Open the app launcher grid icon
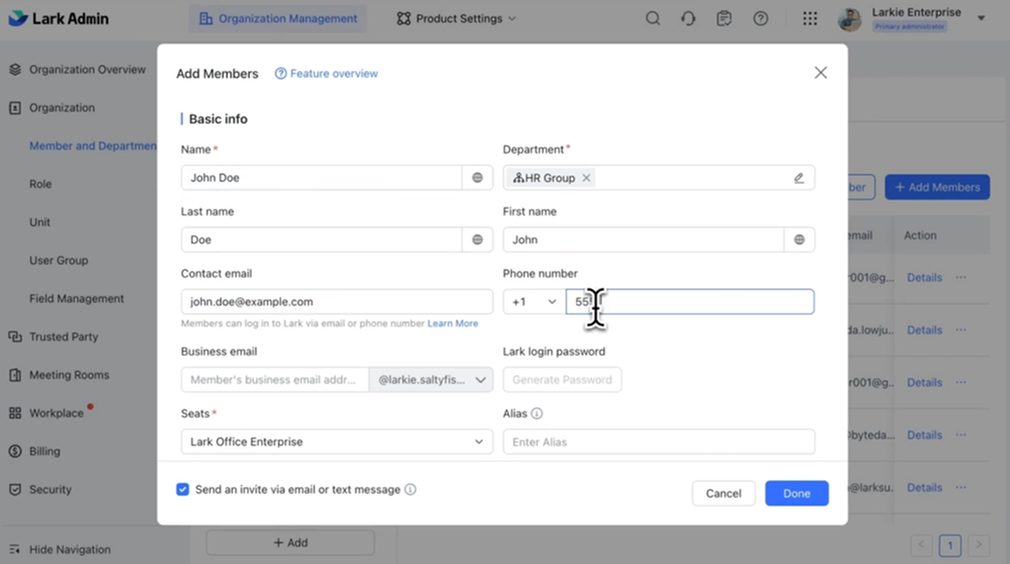The width and height of the screenshot is (1010, 564). (810, 19)
